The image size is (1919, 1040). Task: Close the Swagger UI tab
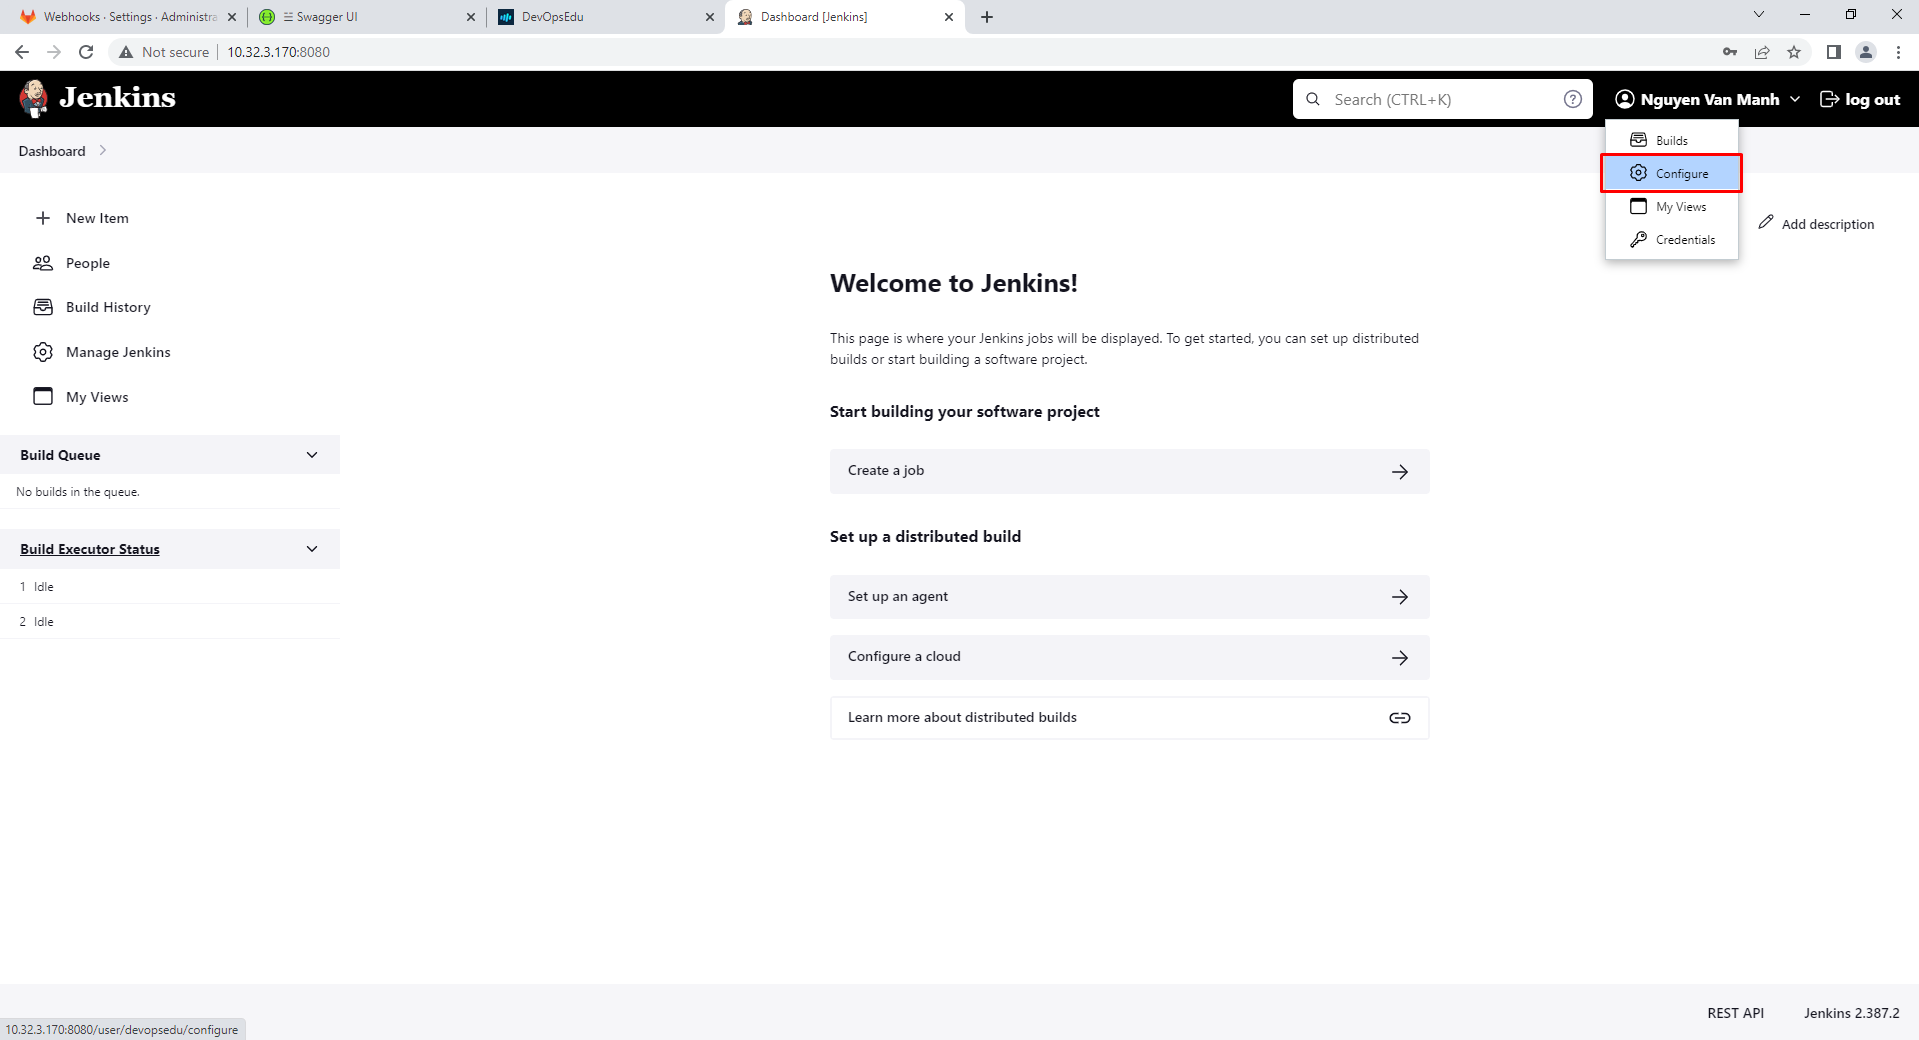click(x=471, y=17)
